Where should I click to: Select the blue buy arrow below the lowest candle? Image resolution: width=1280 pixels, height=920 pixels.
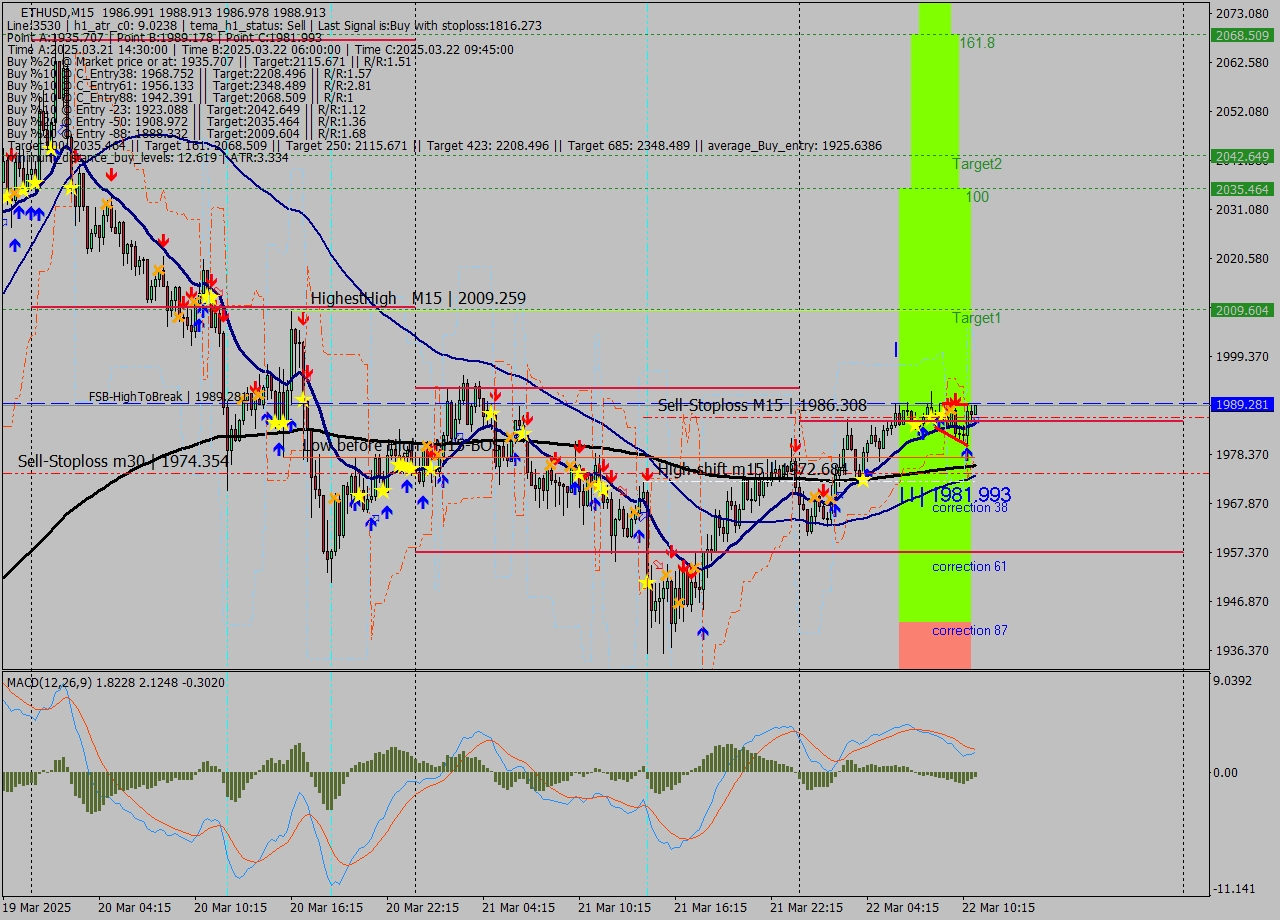[703, 633]
